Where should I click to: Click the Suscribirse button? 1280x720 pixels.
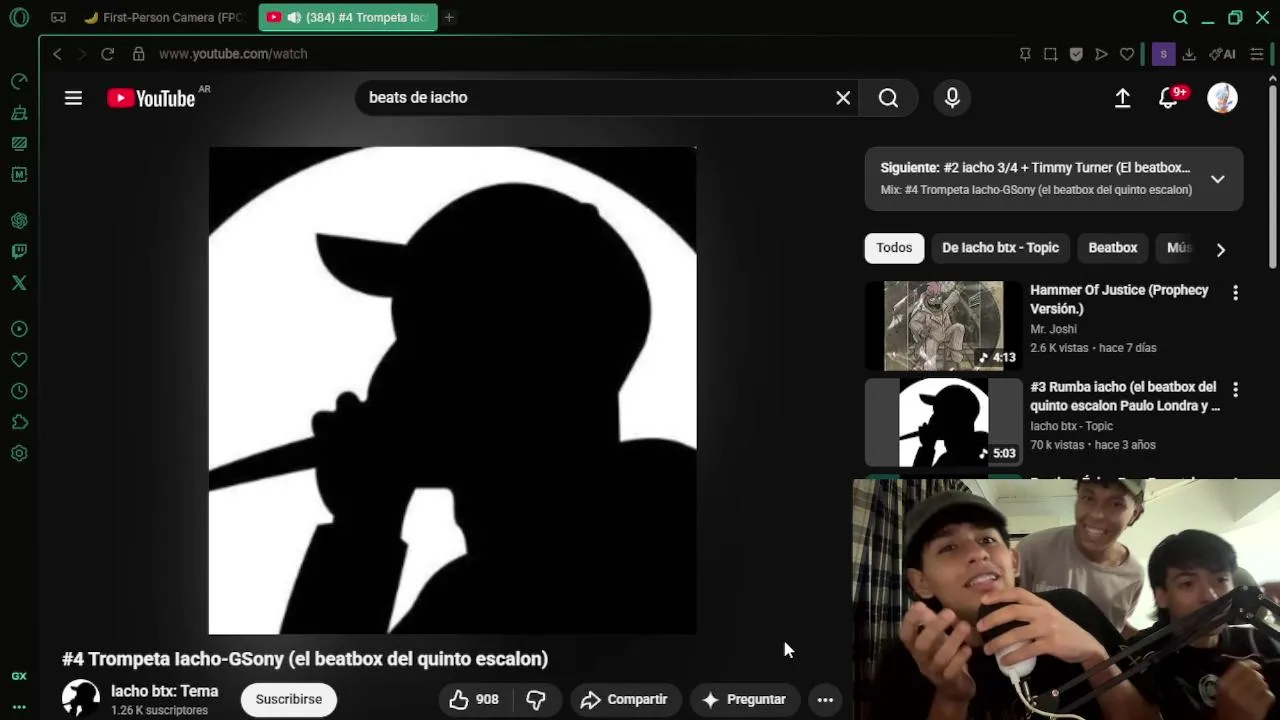[x=289, y=699]
